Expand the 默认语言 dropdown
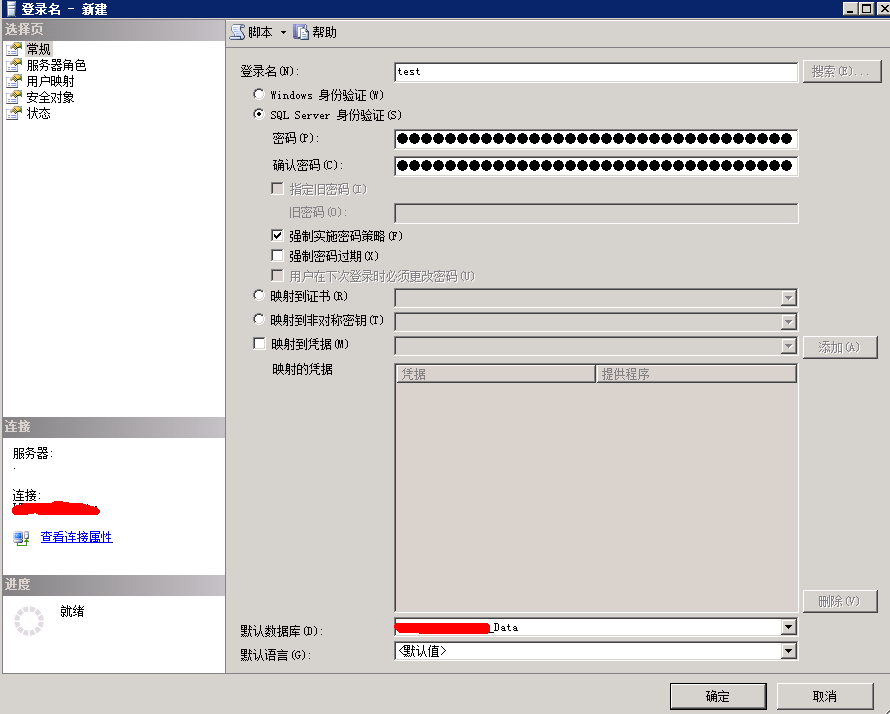Image resolution: width=890 pixels, height=714 pixels. 788,651
